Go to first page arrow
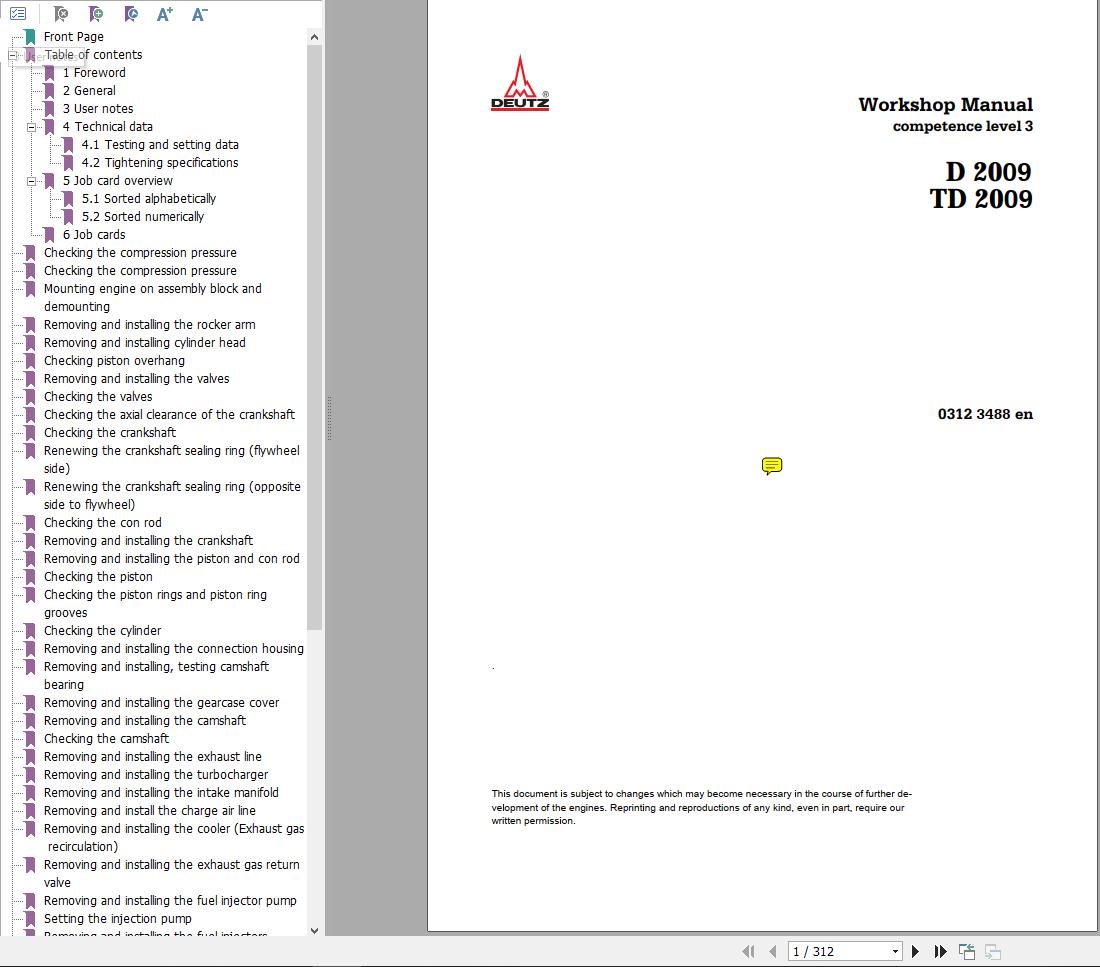 749,952
